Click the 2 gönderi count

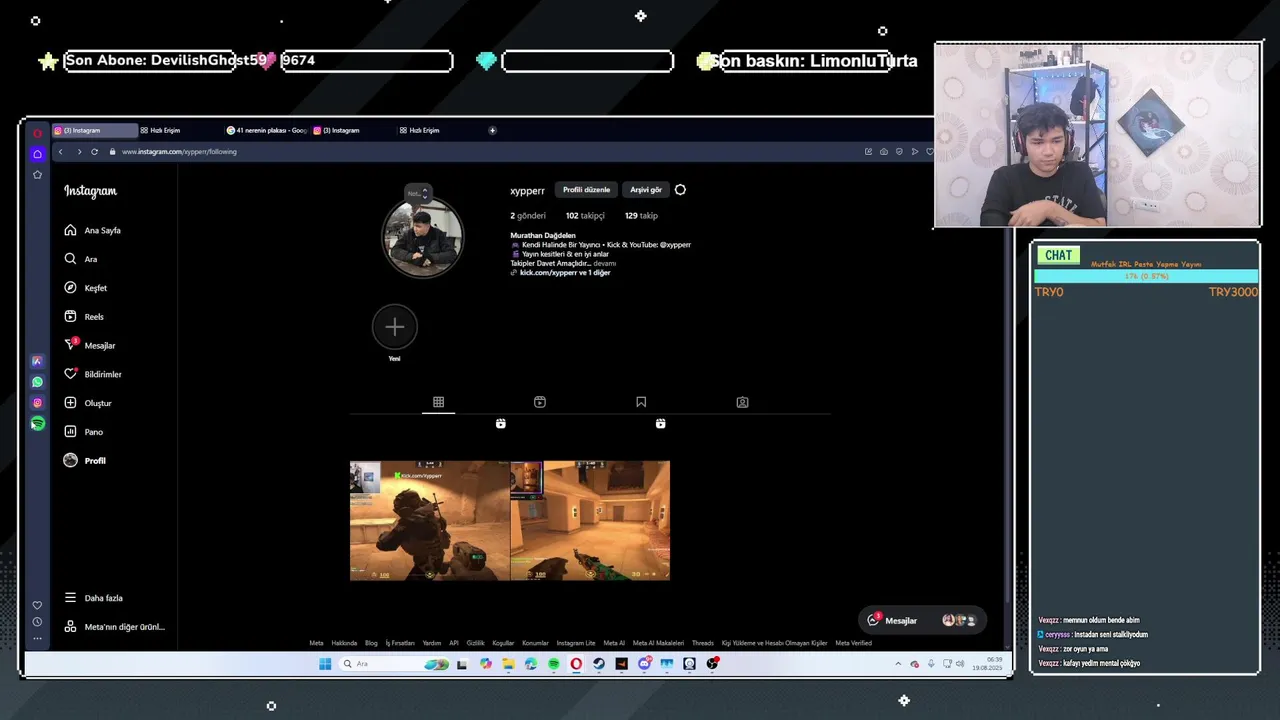(528, 216)
